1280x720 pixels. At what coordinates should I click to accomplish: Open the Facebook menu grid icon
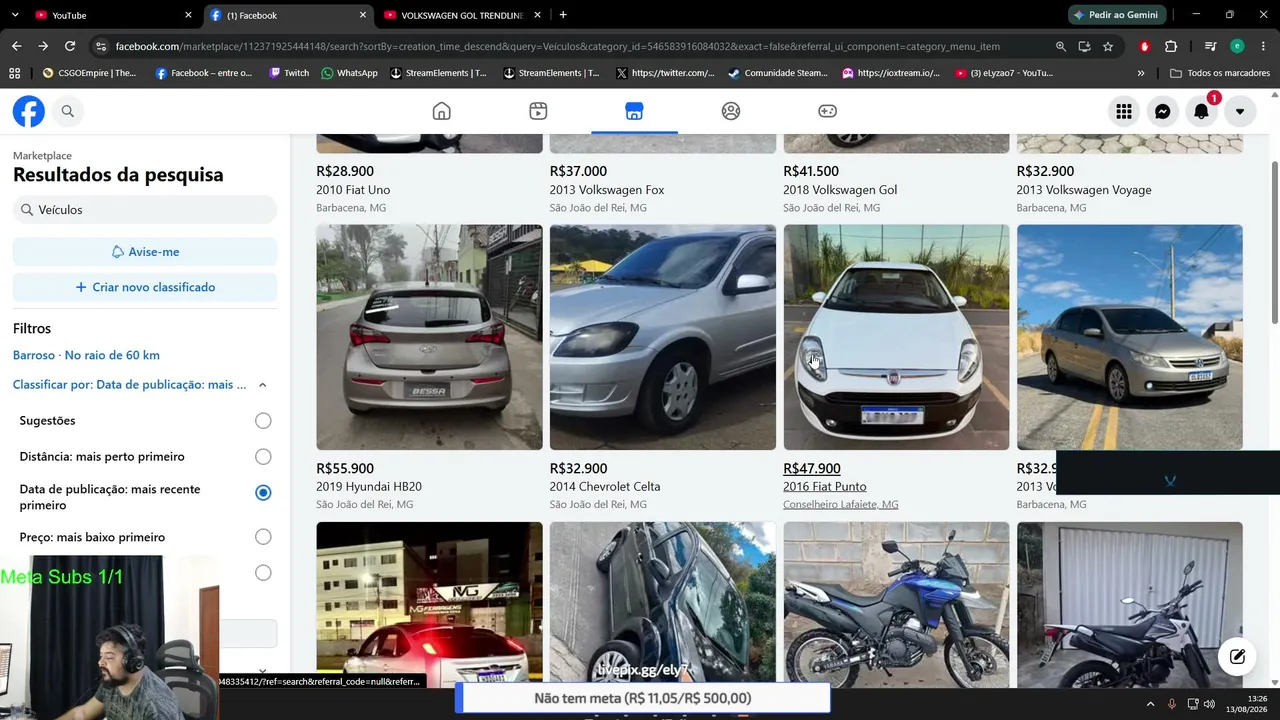pyautogui.click(x=1124, y=111)
